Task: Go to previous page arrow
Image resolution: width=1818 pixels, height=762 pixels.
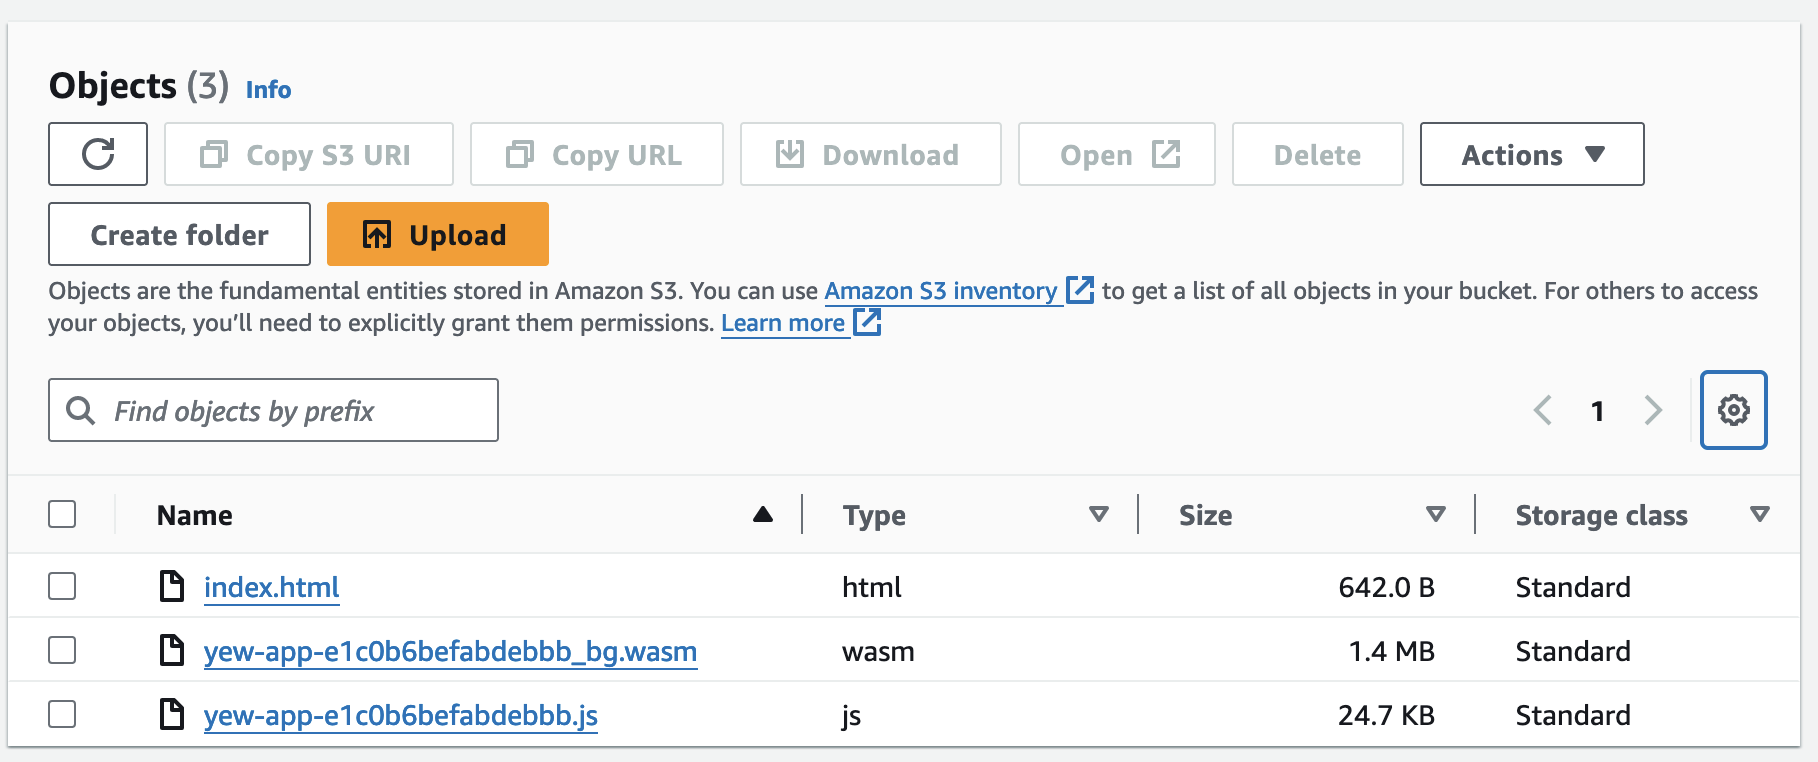Action: [1543, 410]
